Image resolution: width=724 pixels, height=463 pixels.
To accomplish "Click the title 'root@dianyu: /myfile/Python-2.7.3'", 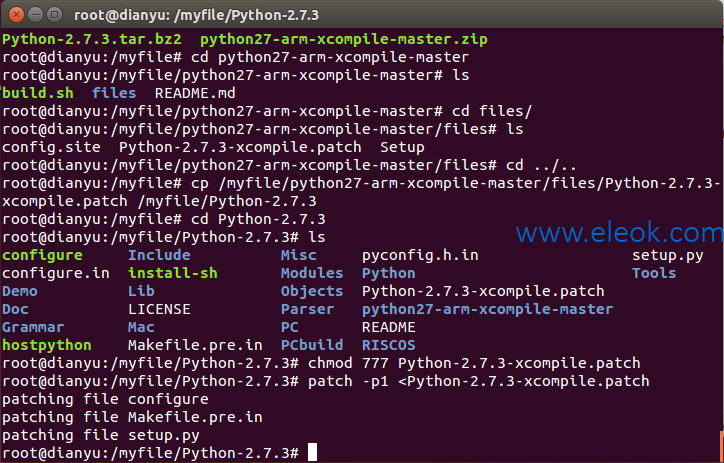I will coord(196,15).
